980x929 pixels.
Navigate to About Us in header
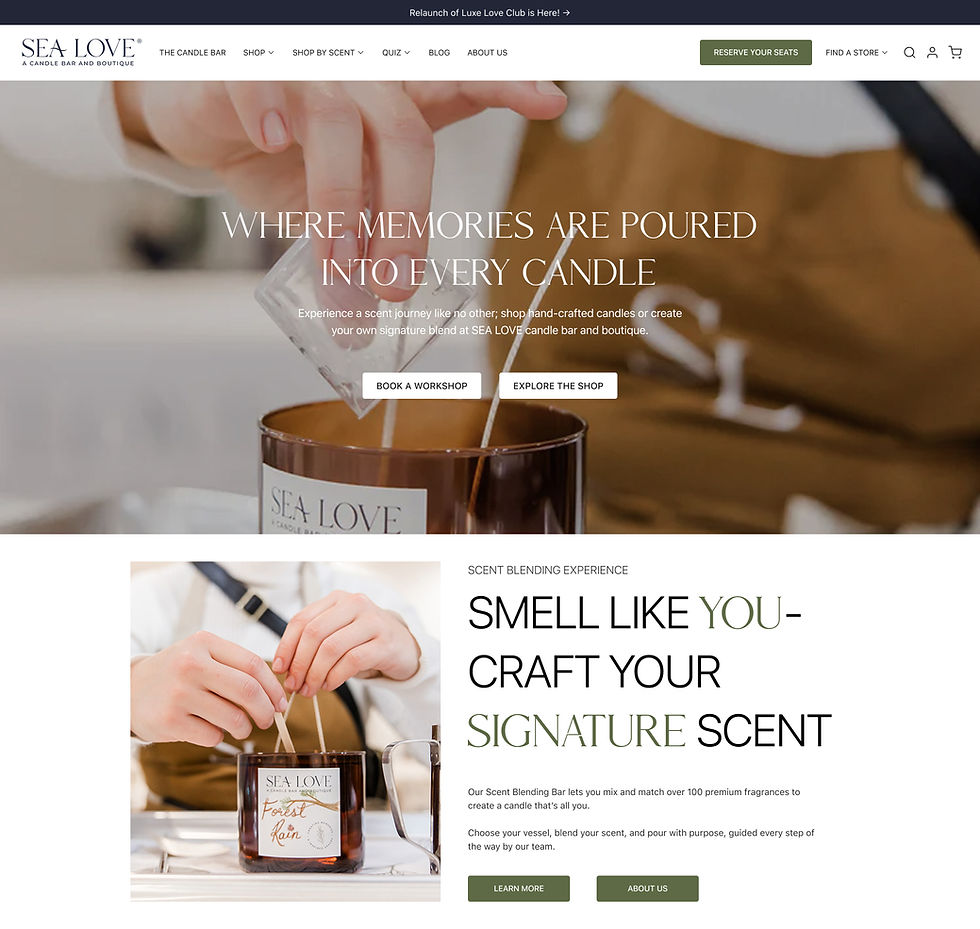pos(487,53)
